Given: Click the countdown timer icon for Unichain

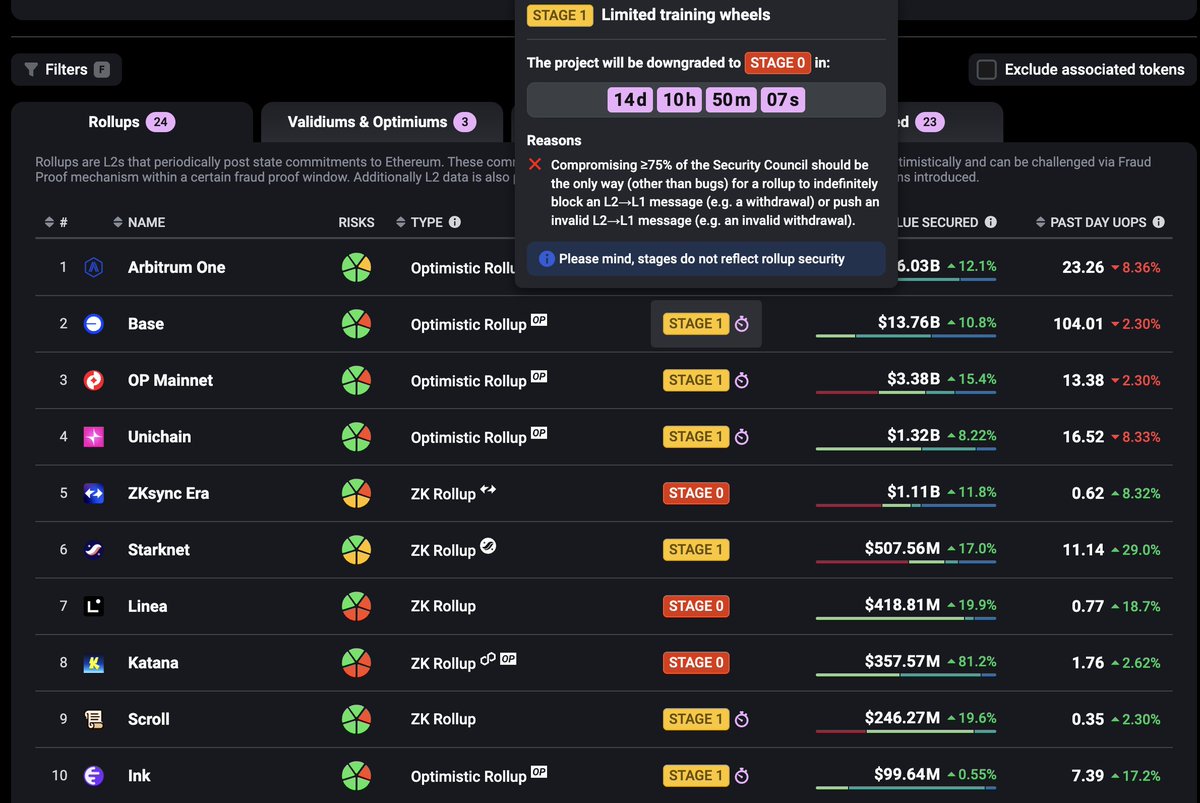Looking at the screenshot, I should tap(742, 437).
